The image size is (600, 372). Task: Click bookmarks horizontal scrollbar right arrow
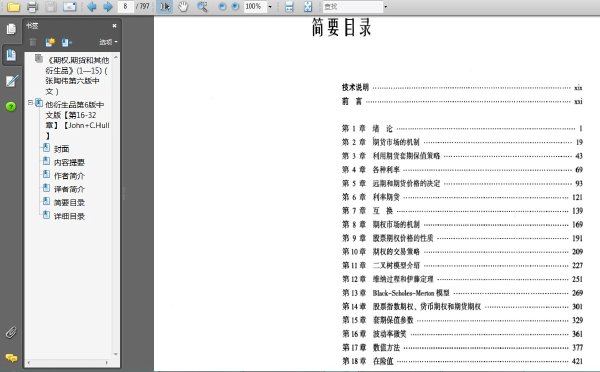[x=107, y=362]
